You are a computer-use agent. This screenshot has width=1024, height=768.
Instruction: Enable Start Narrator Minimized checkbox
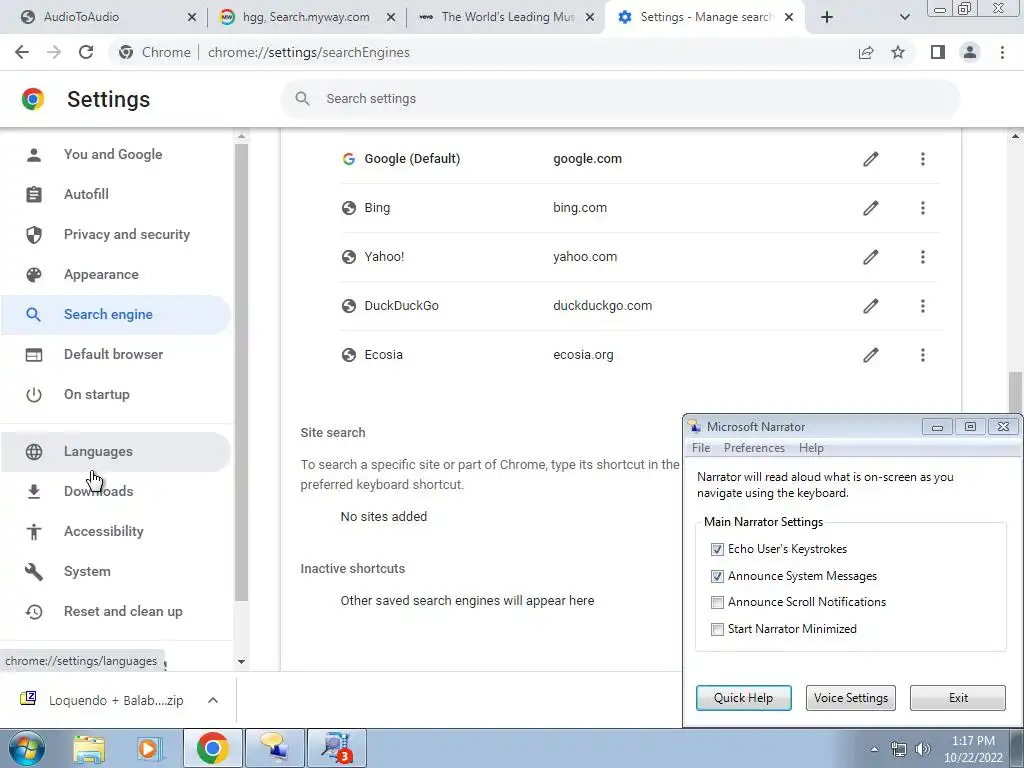click(x=717, y=629)
